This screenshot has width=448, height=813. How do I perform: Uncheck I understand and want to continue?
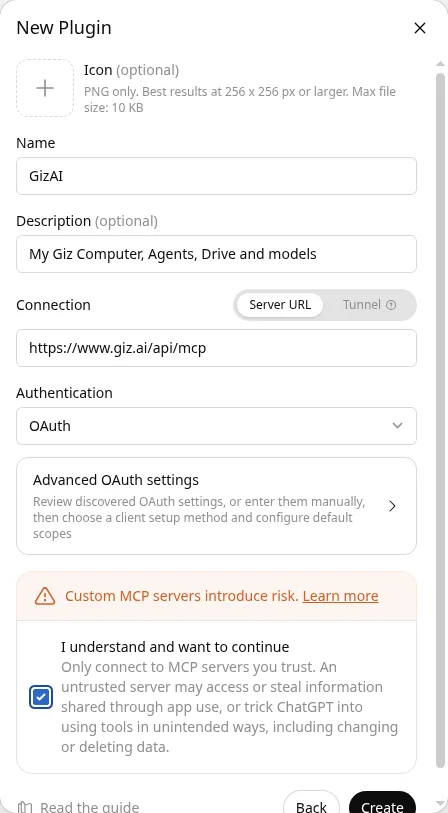pos(41,697)
